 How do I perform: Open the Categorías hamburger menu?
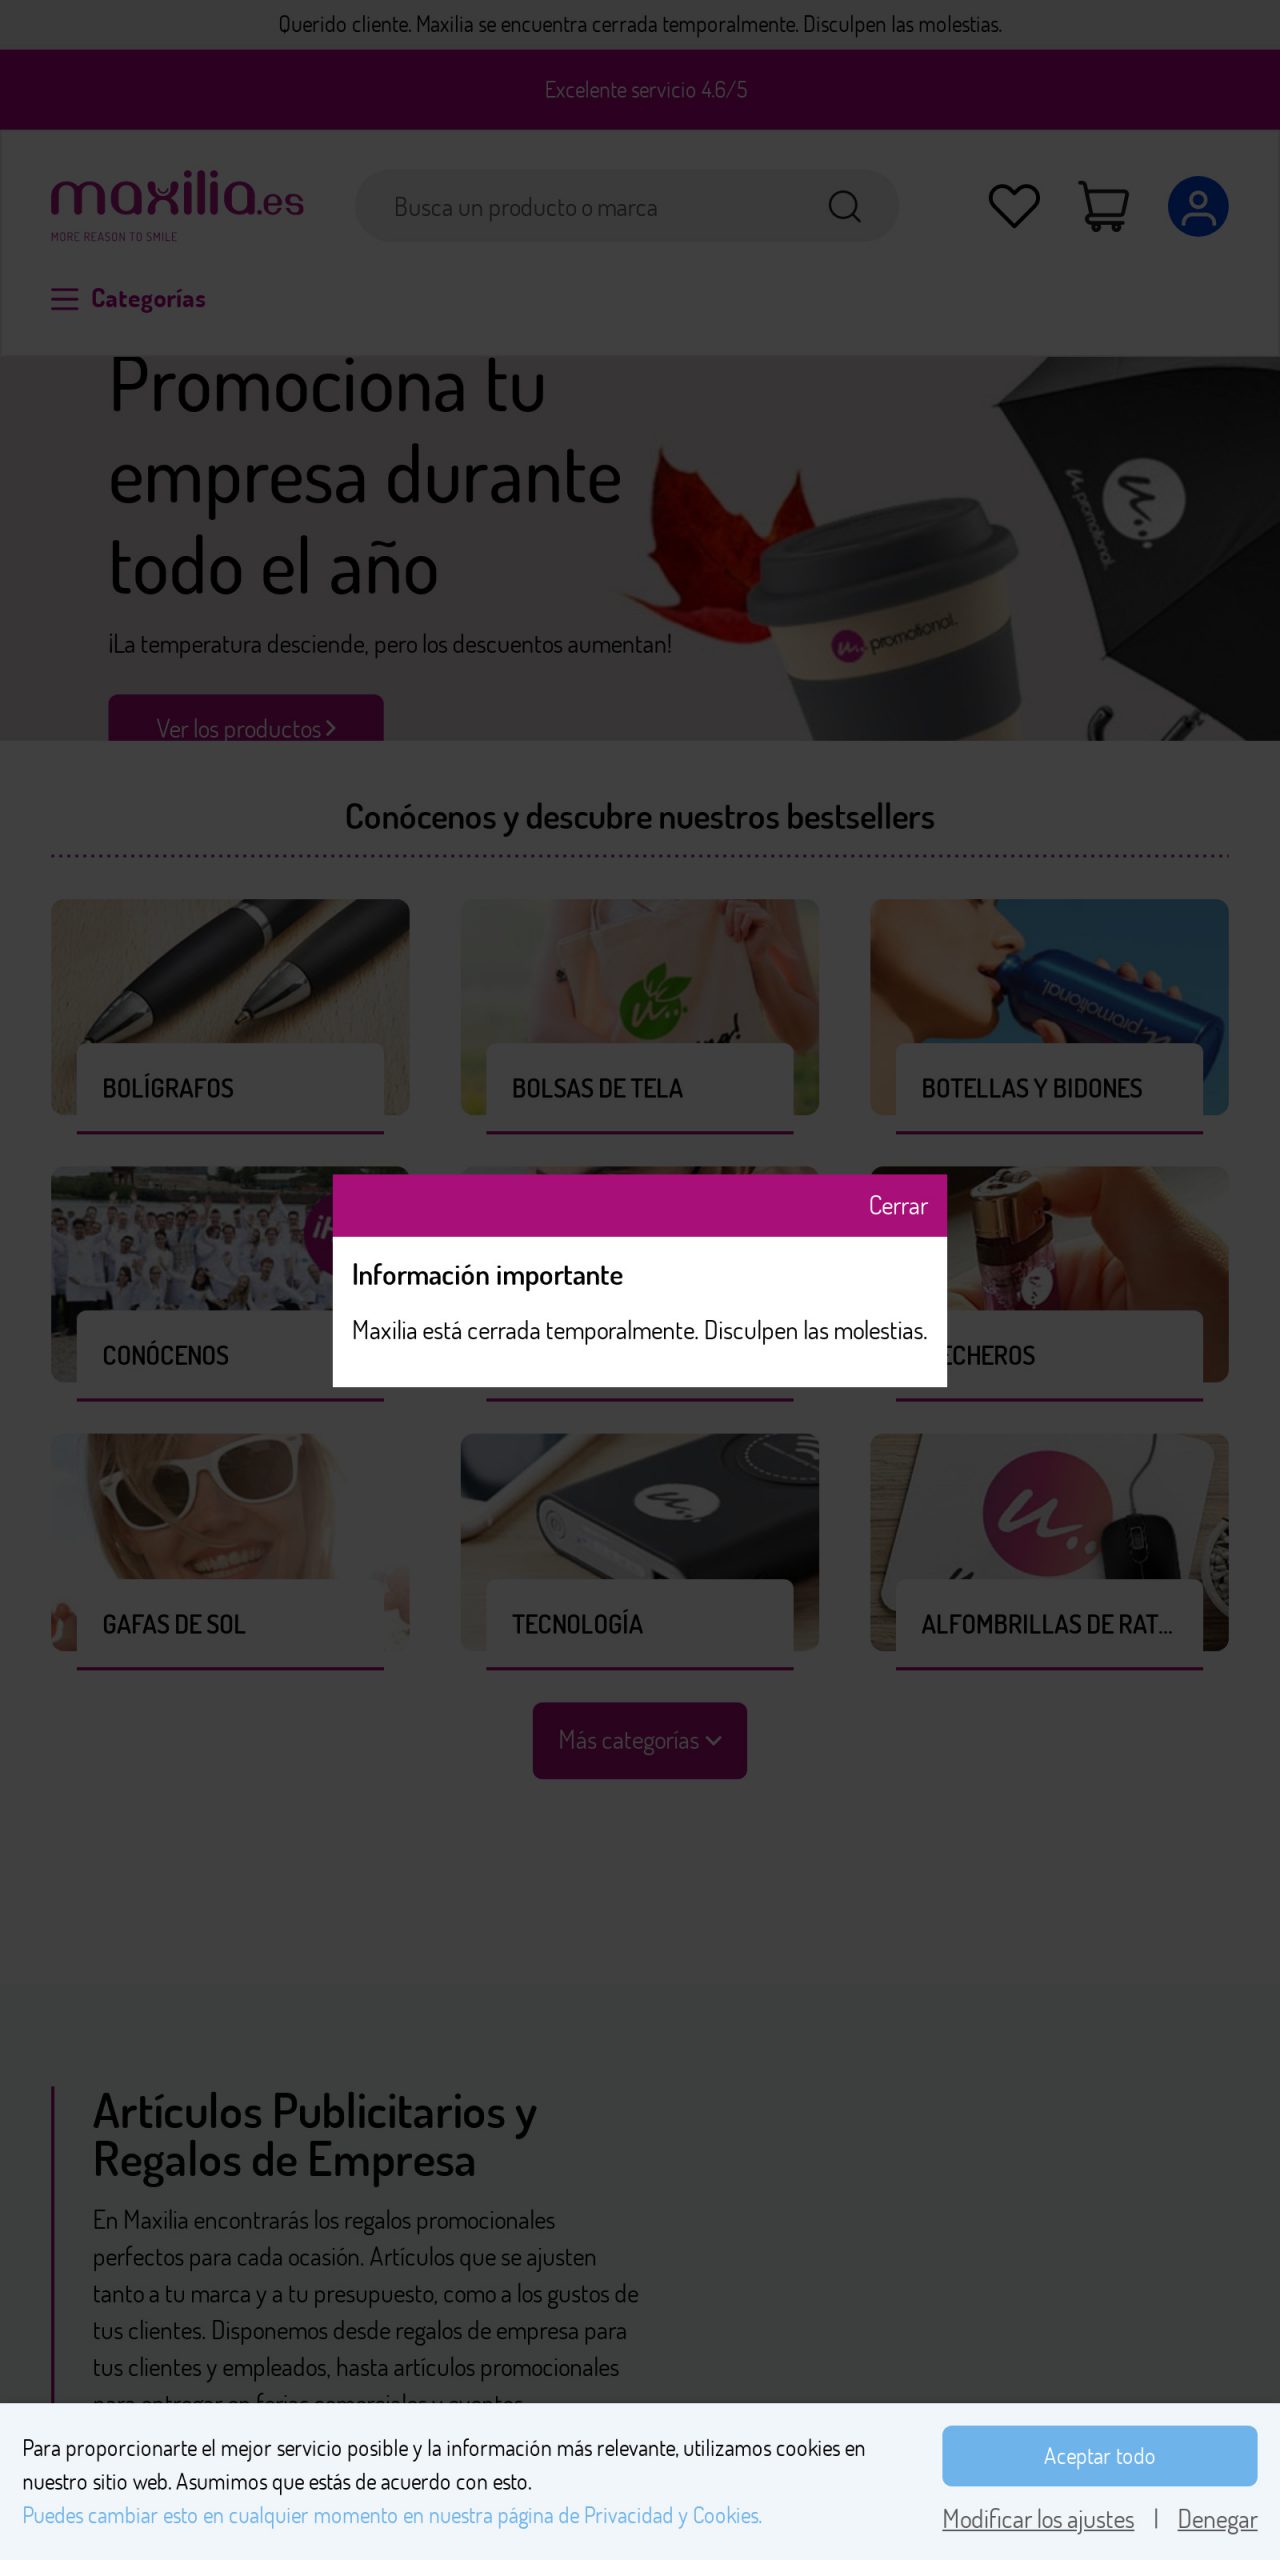click(128, 299)
